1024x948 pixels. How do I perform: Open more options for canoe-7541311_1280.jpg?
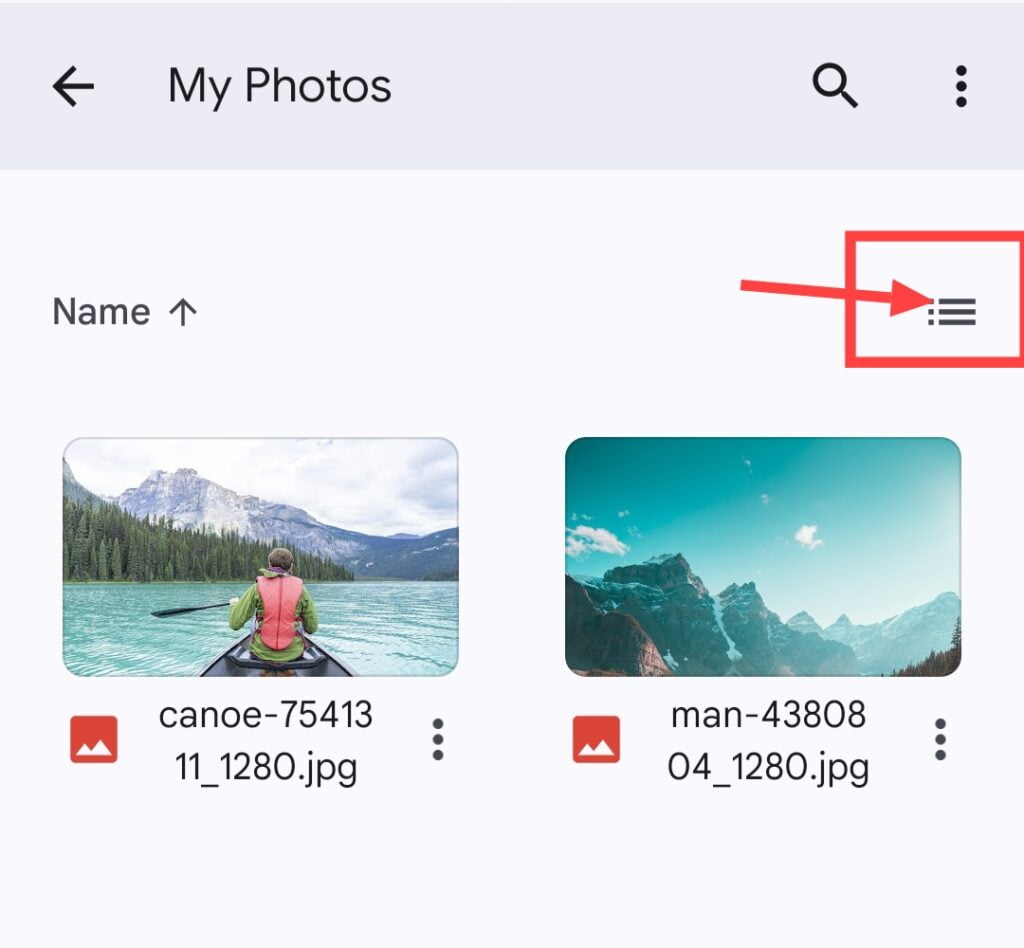coord(438,740)
